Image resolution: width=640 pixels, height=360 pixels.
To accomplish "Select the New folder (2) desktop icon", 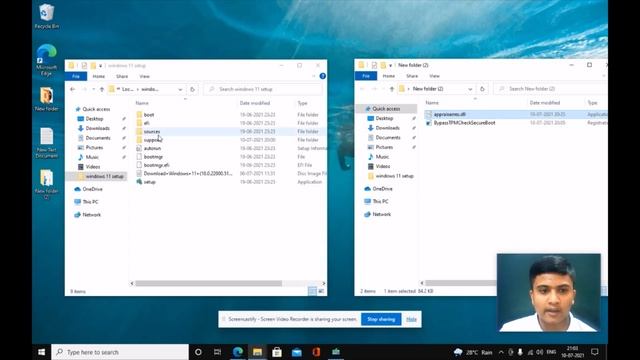I will tap(47, 184).
